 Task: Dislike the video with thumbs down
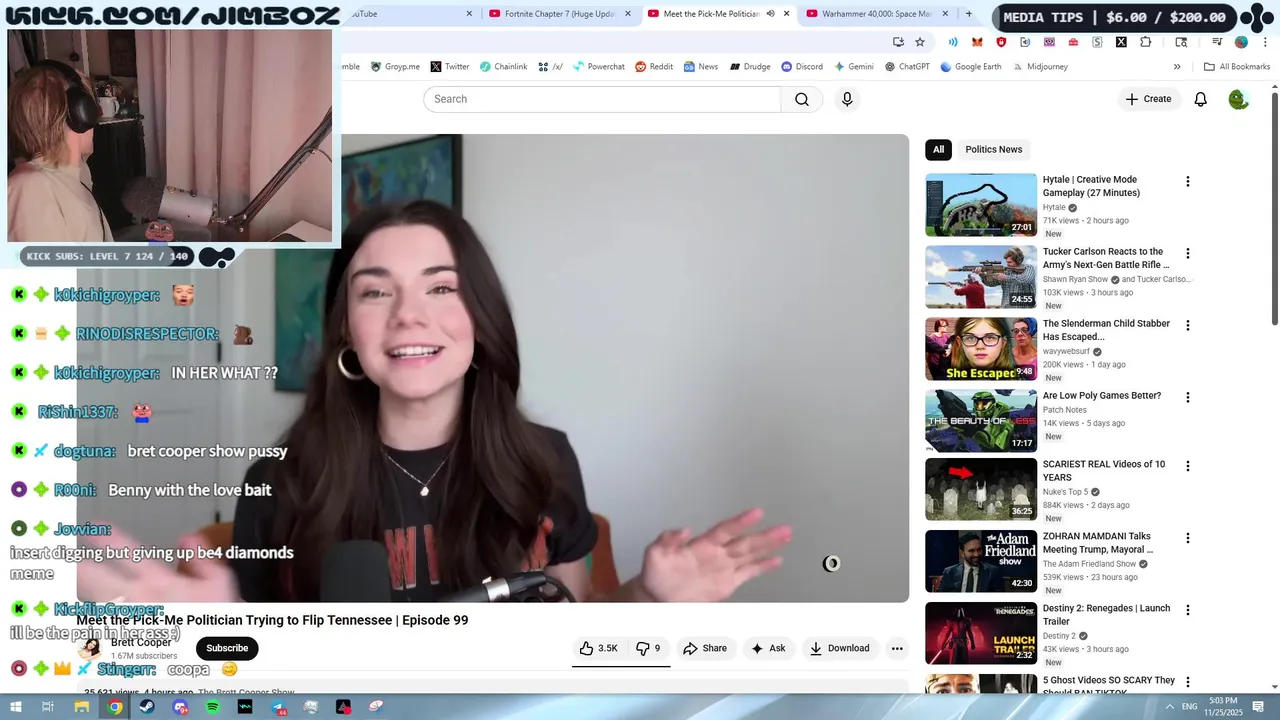click(x=648, y=648)
